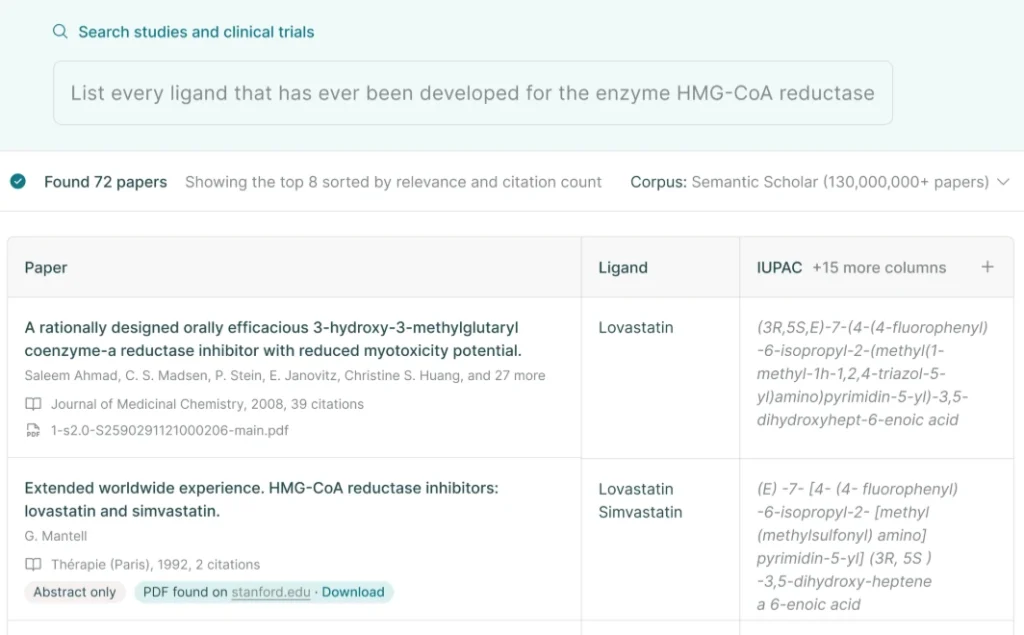The height and width of the screenshot is (635, 1024).
Task: Click the PDF file icon on the first paper
Action: (x=33, y=430)
